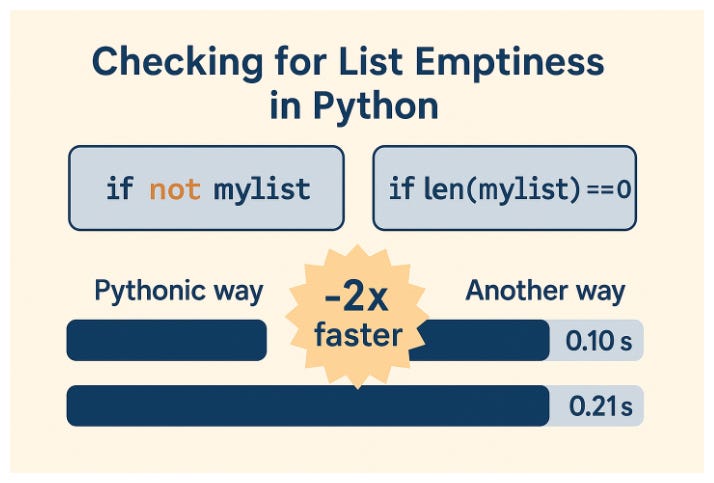The width and height of the screenshot is (714, 483).
Task: Select the orange "not" keyword
Action: point(176,188)
